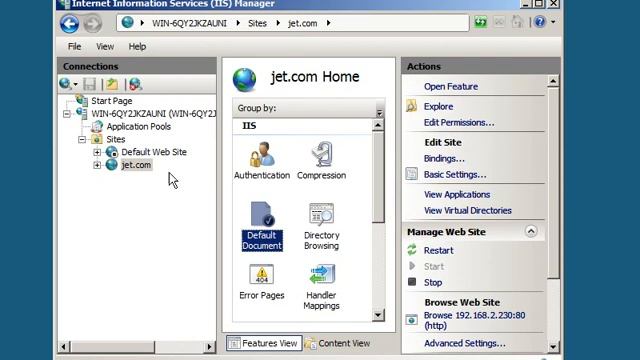Click the black Stop square icon
Viewport: 640px width, 360px height.
point(412,282)
